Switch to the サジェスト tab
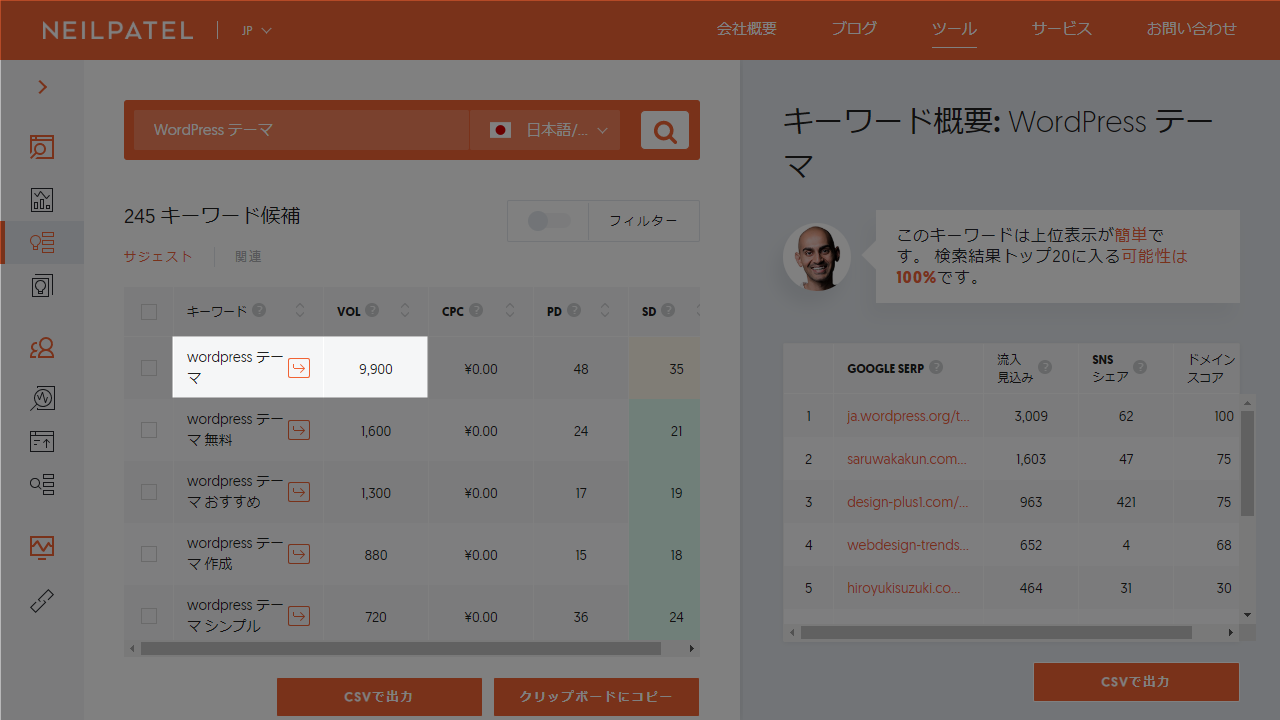Image resolution: width=1280 pixels, height=720 pixels. (x=158, y=257)
